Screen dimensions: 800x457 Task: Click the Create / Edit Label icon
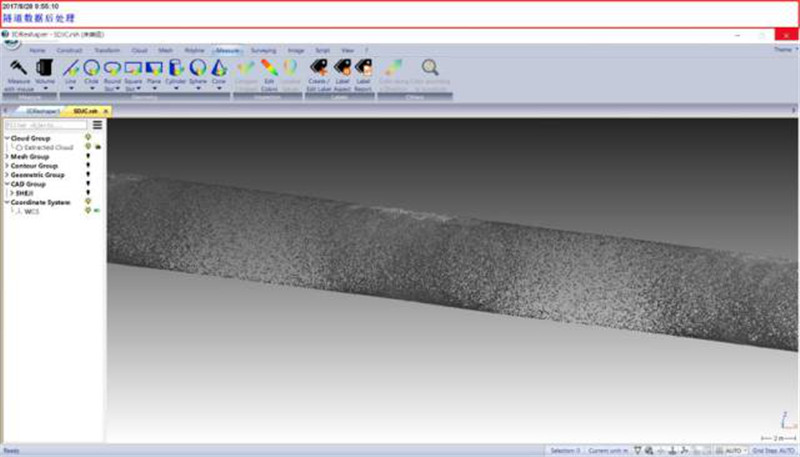(x=318, y=69)
